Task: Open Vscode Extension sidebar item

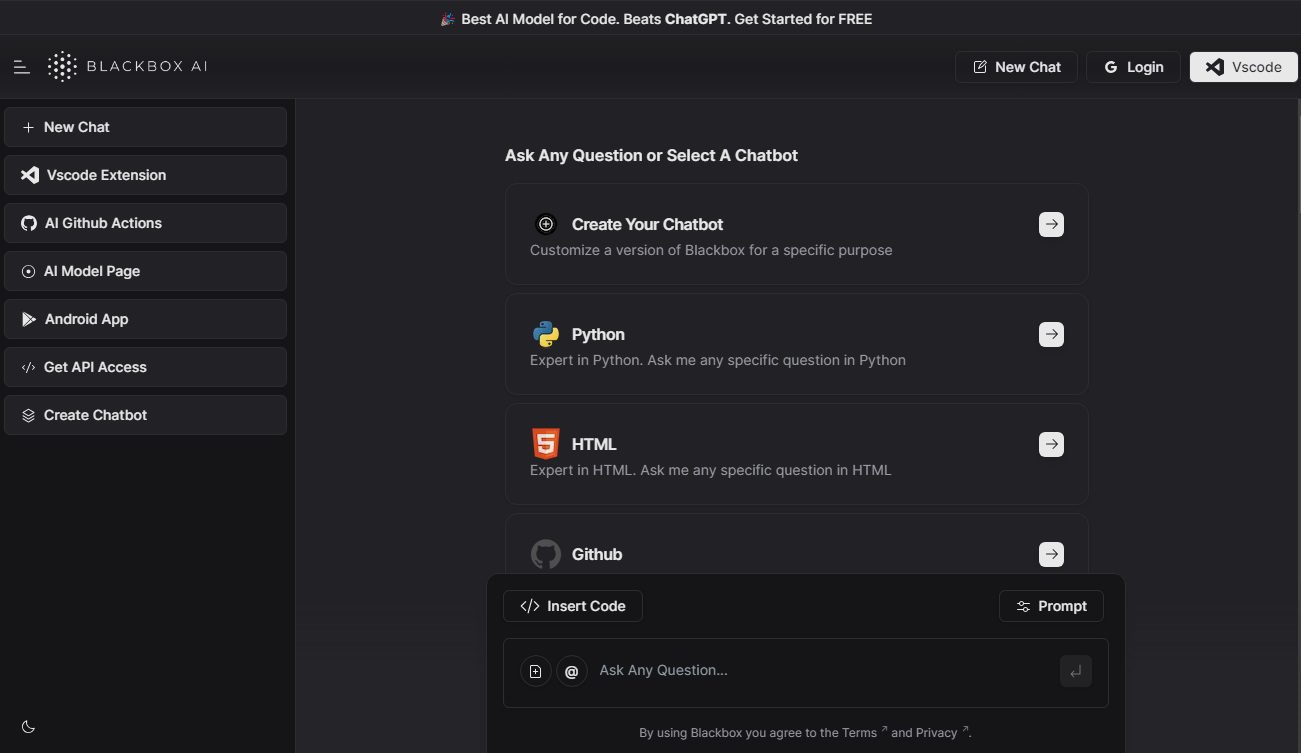Action: pyautogui.click(x=145, y=175)
